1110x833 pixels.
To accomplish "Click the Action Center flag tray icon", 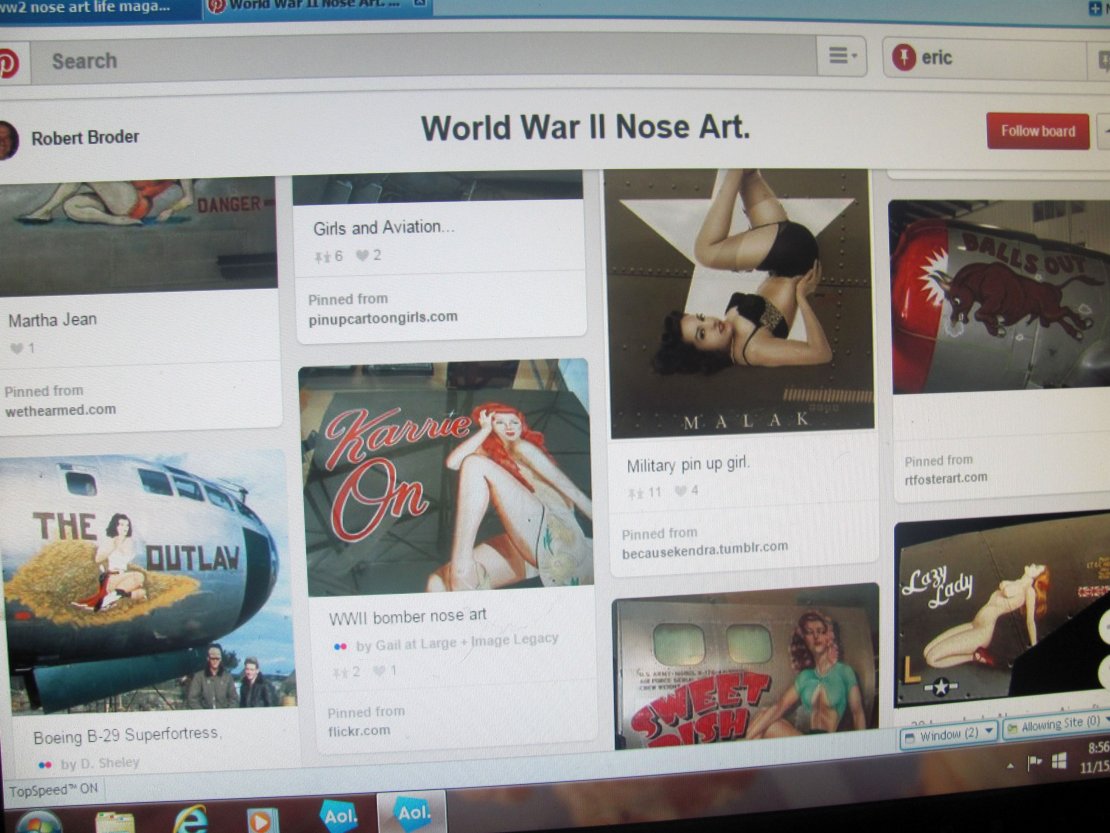I will [1034, 762].
